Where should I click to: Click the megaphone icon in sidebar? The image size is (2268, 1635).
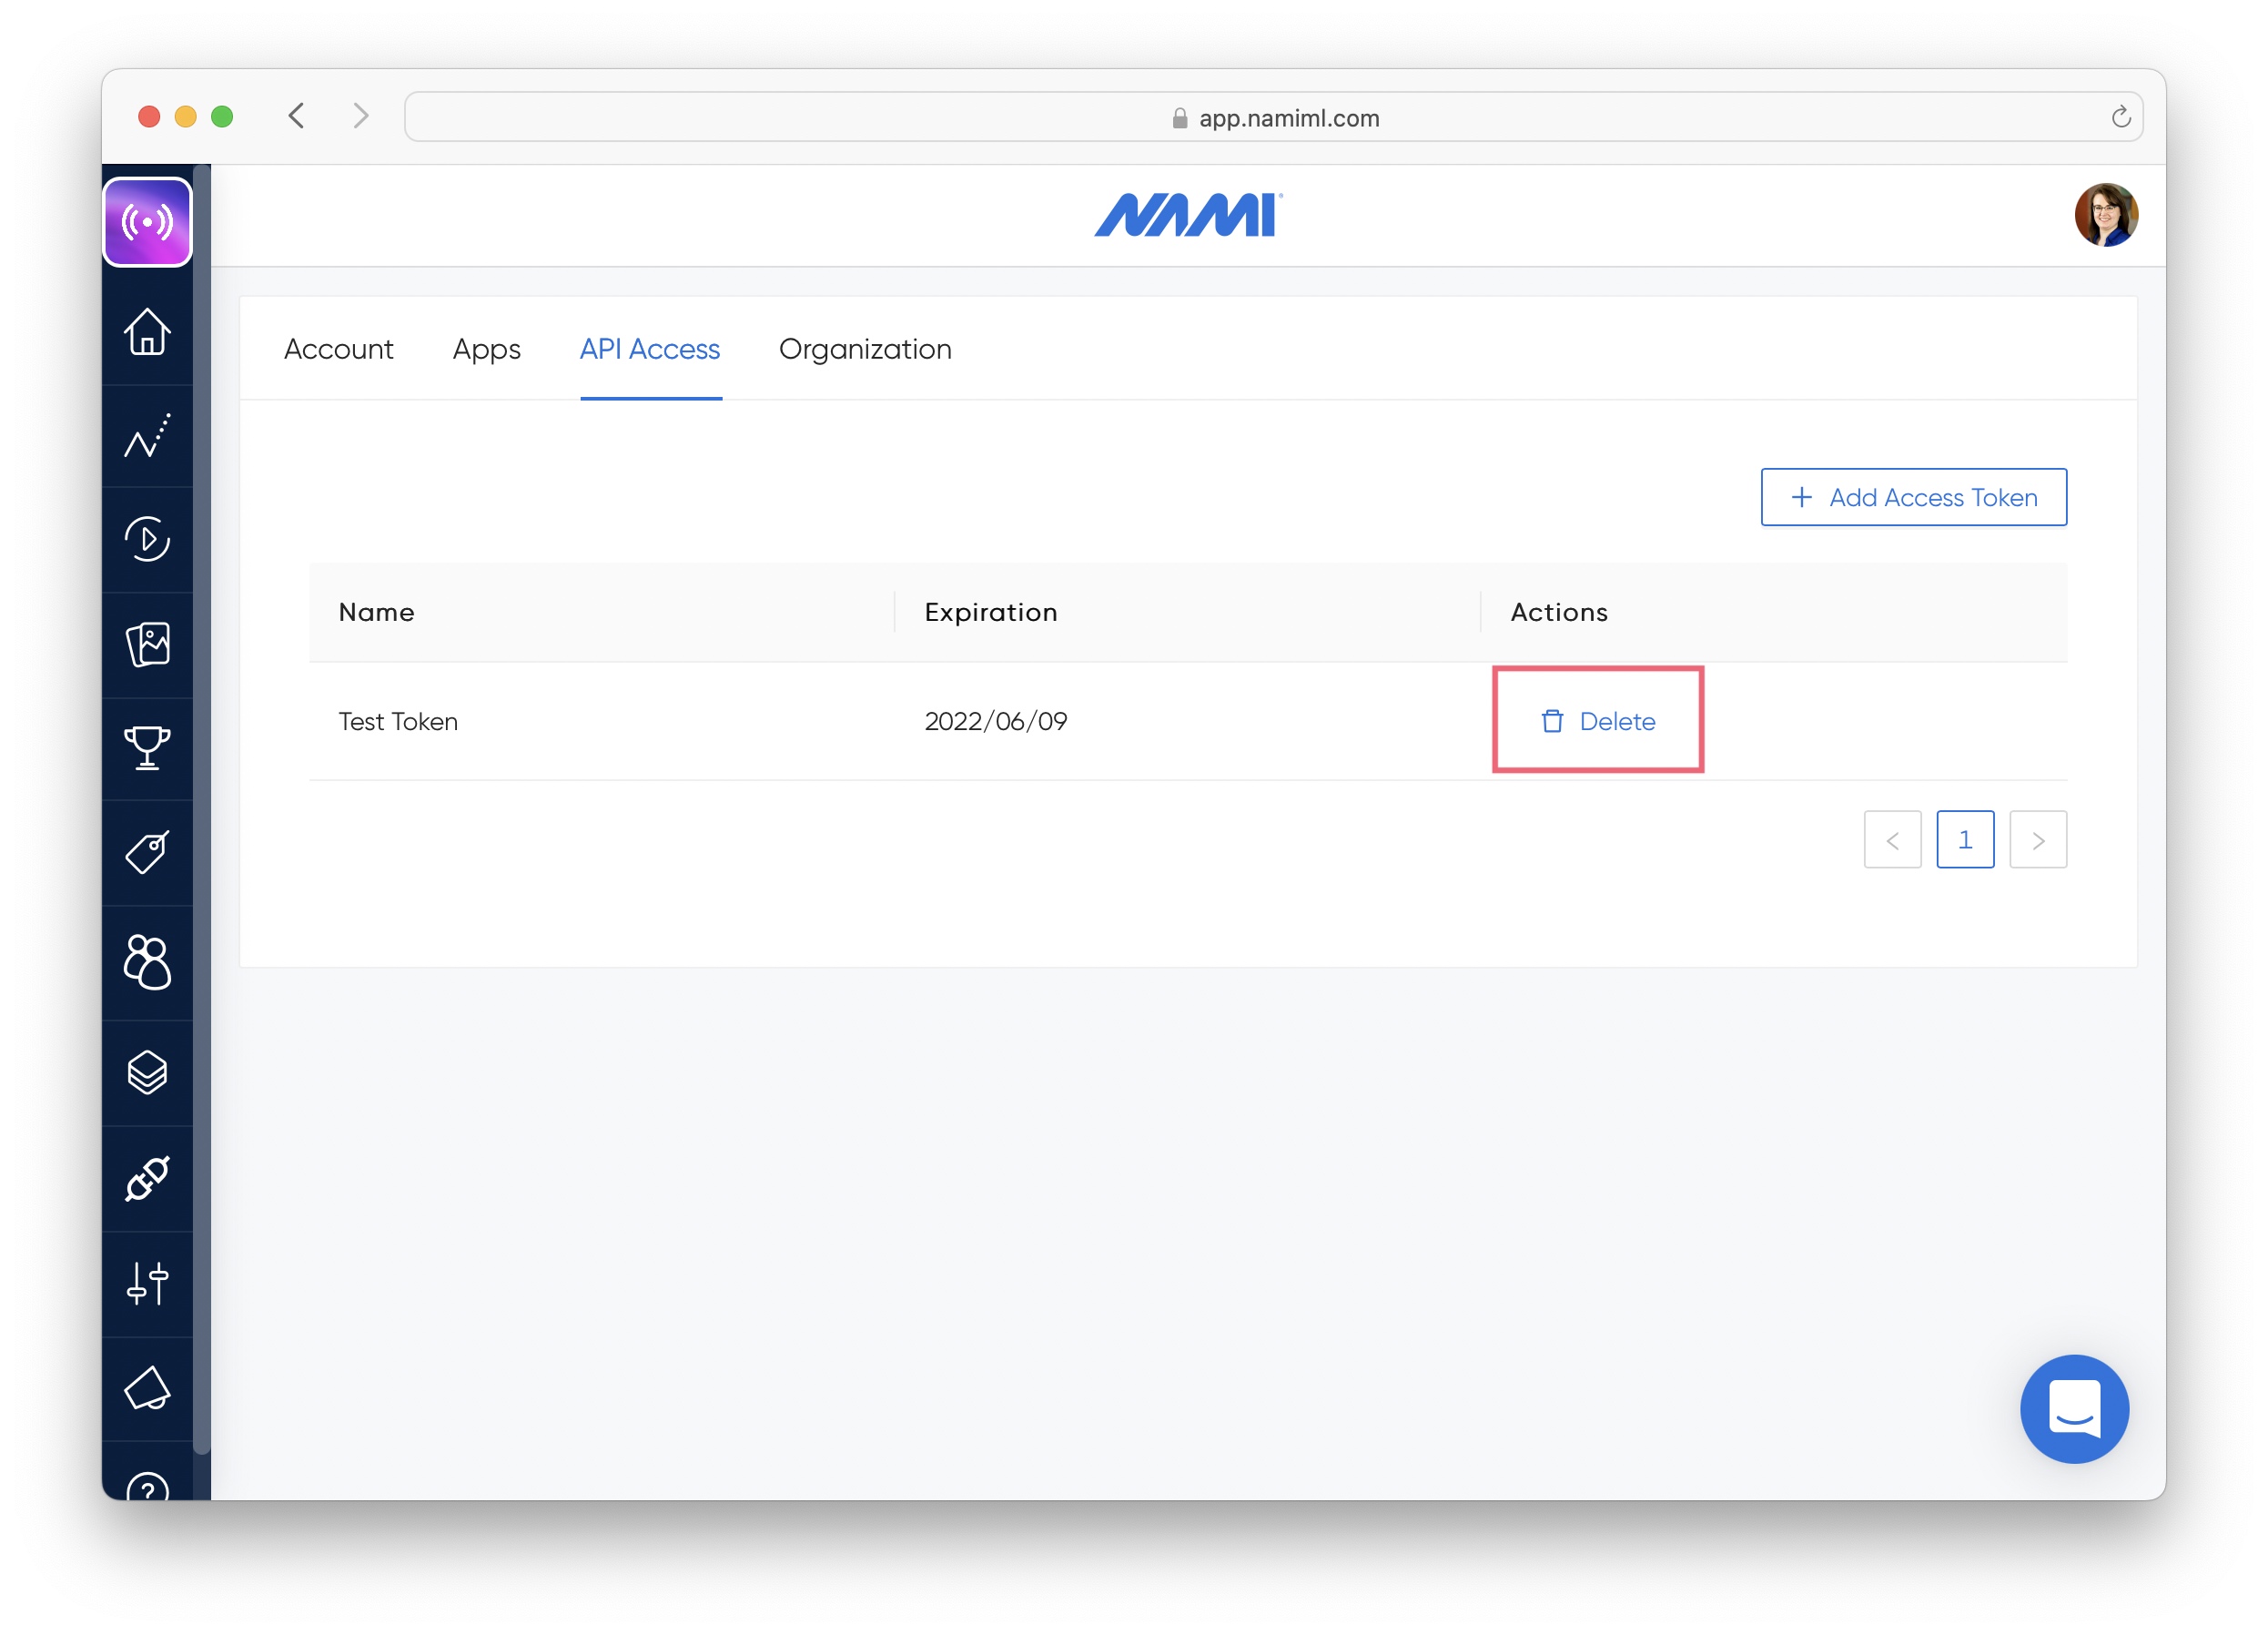[x=147, y=1388]
